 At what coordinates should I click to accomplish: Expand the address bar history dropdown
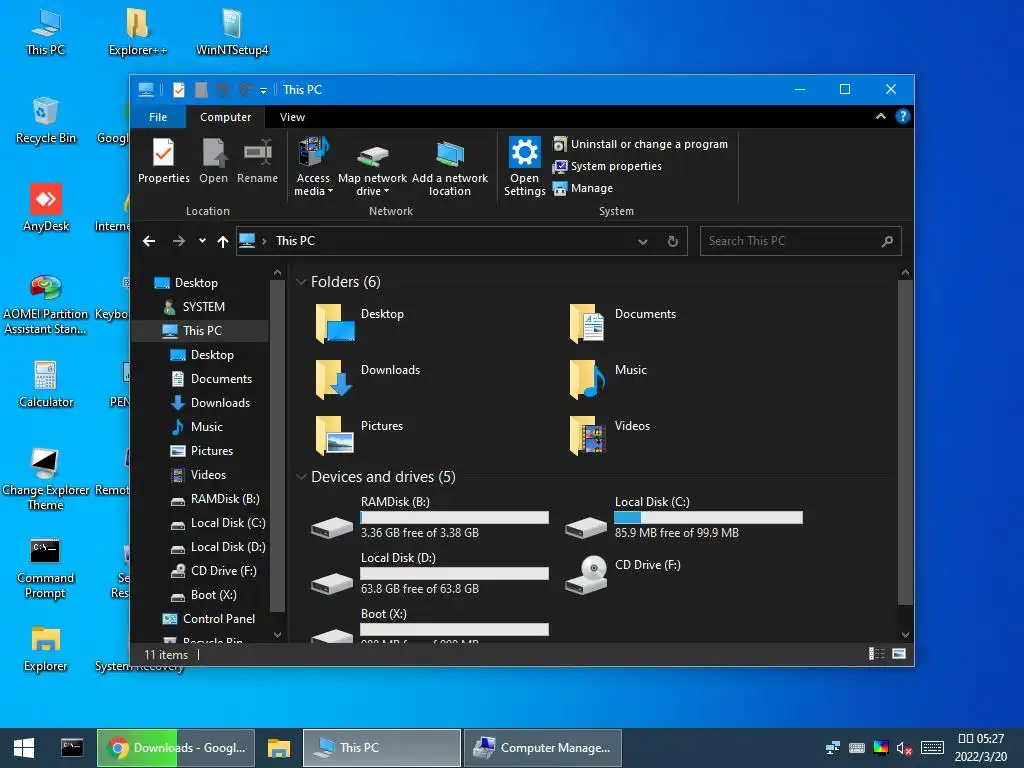click(643, 242)
